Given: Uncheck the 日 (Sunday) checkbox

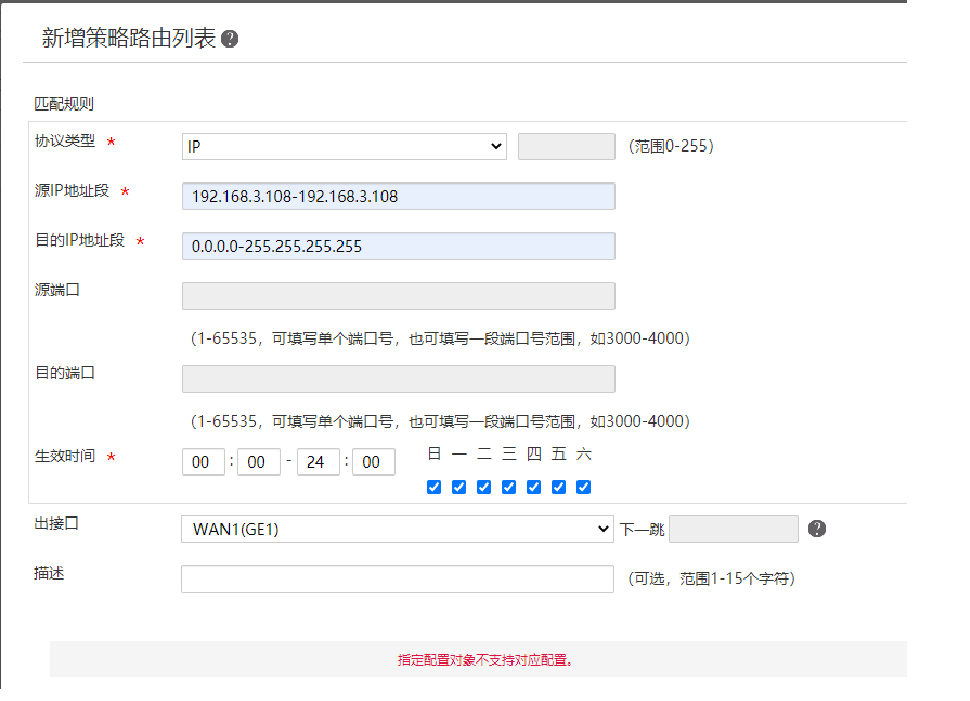Looking at the screenshot, I should 434,487.
